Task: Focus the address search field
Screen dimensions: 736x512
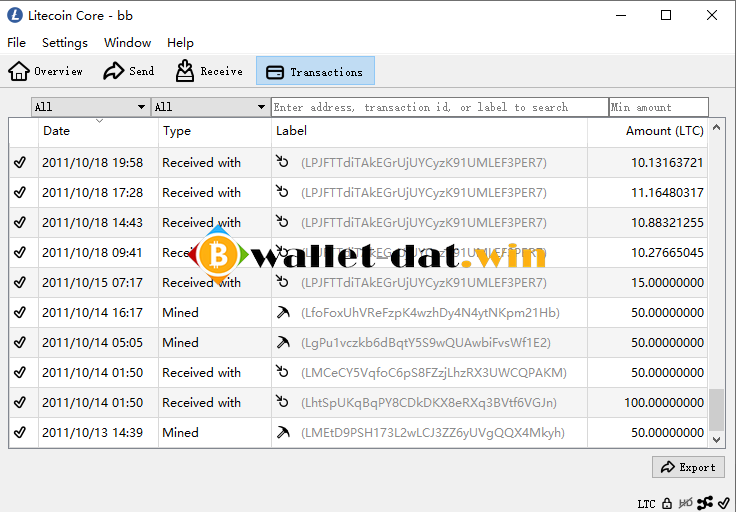Action: click(x=440, y=107)
